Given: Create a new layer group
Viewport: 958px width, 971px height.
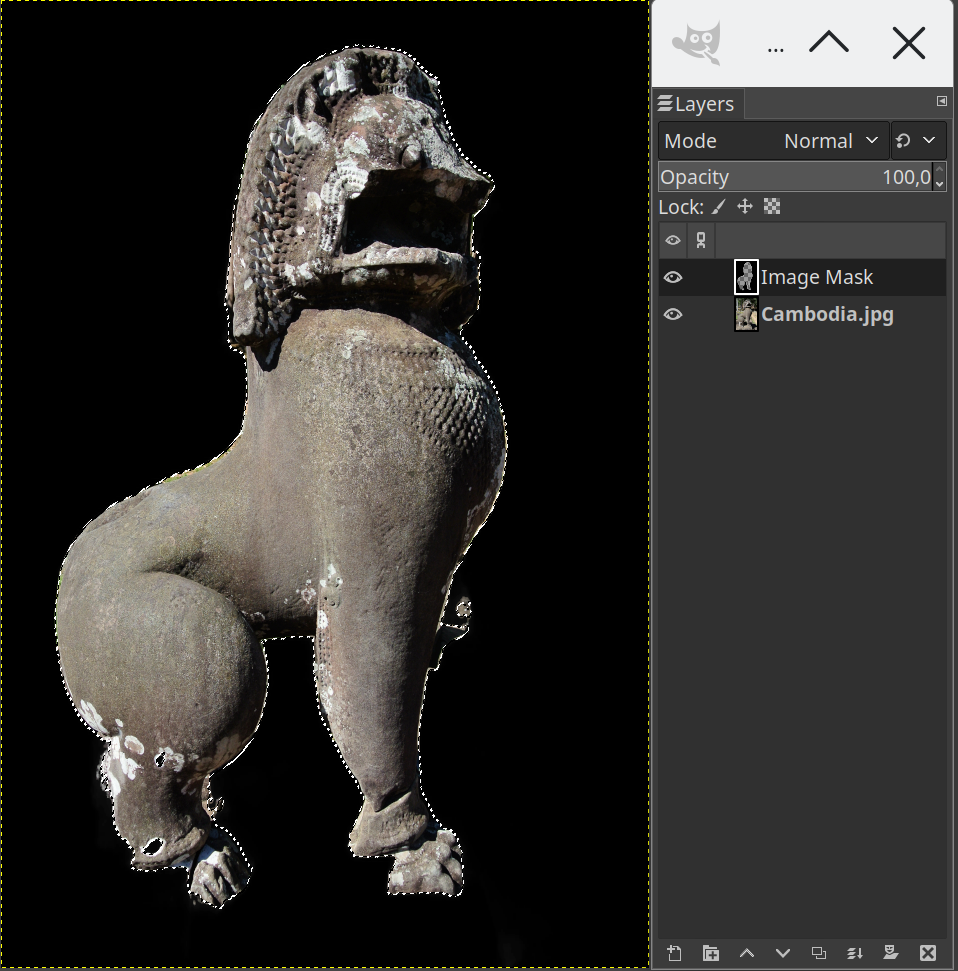Looking at the screenshot, I should (710, 953).
